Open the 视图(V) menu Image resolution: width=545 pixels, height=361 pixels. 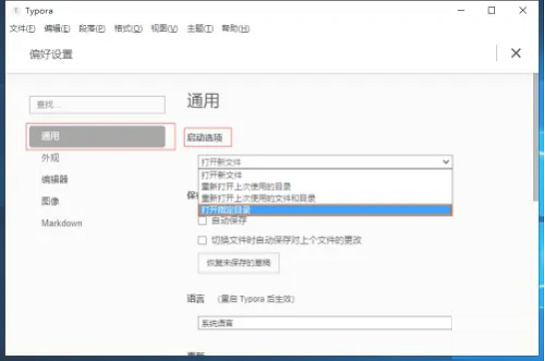point(164,28)
